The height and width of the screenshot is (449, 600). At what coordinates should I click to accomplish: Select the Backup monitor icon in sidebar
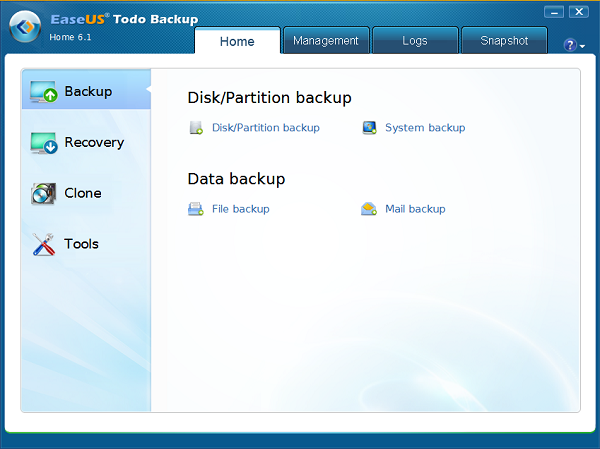(x=44, y=91)
